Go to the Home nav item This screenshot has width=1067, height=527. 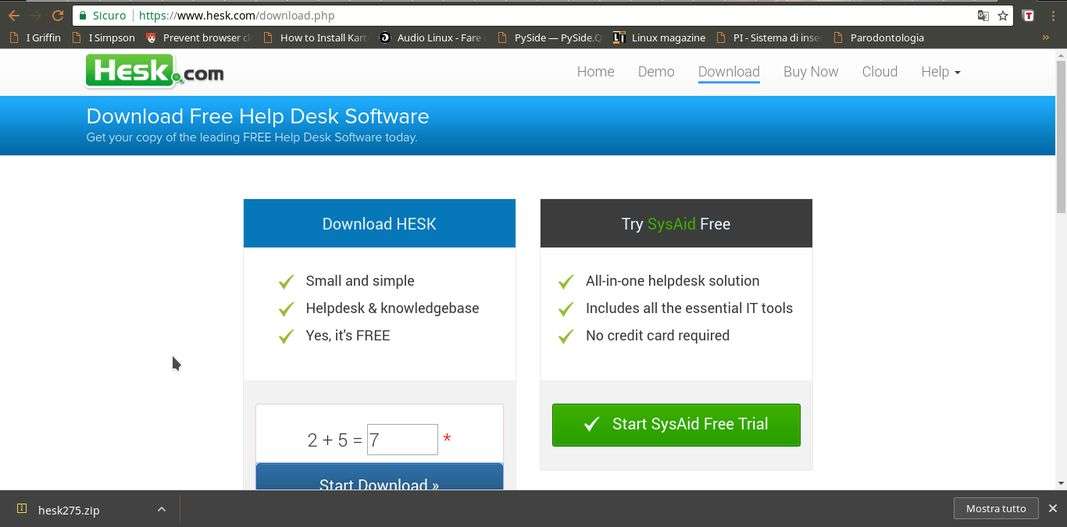(x=595, y=71)
